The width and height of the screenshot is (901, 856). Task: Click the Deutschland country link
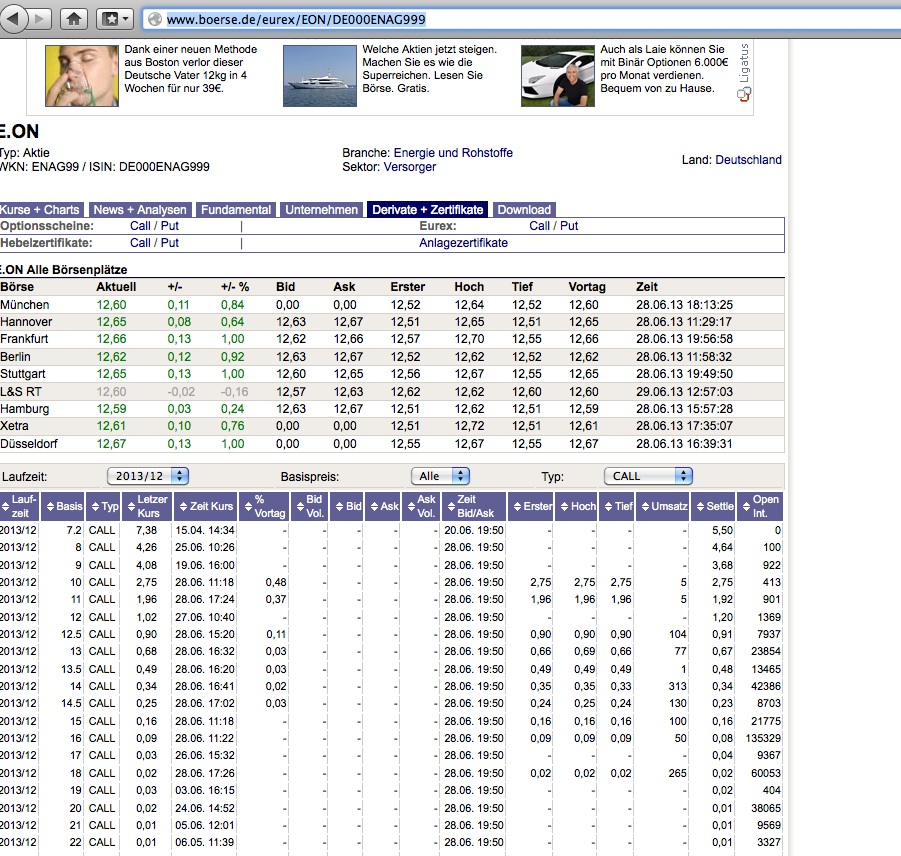click(748, 160)
